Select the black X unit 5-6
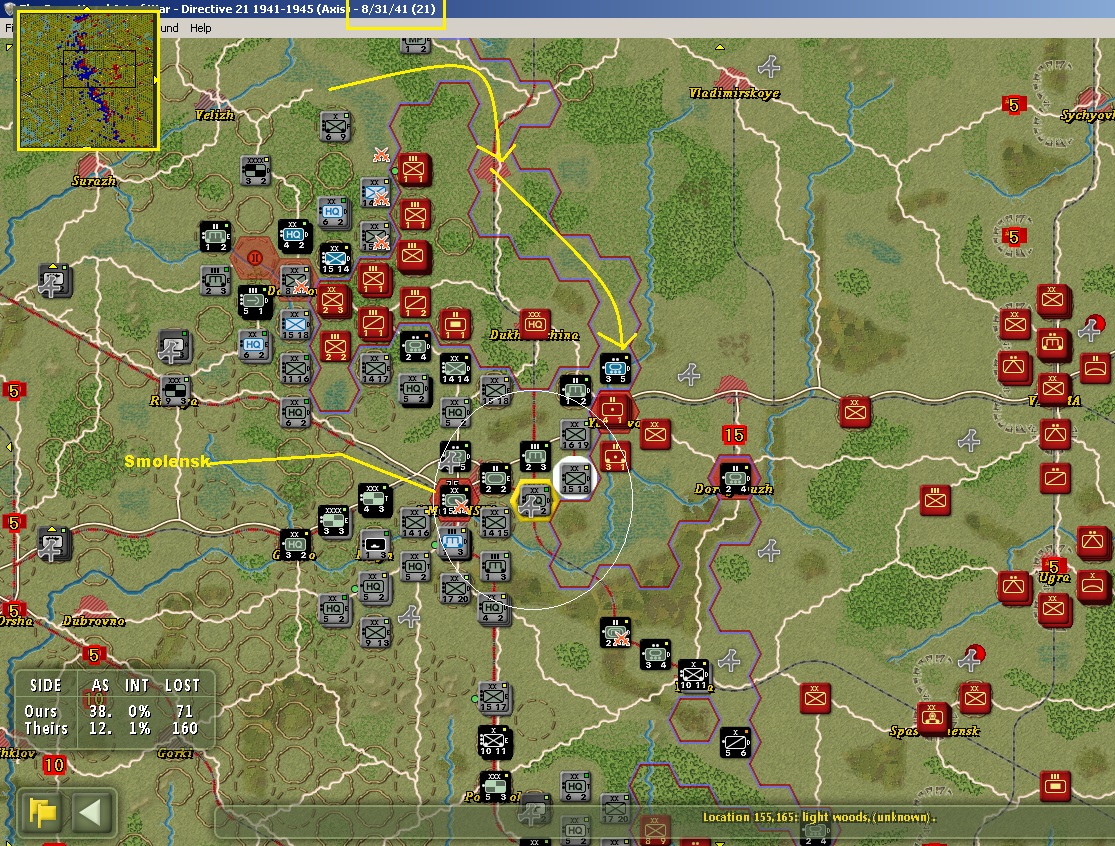The width and height of the screenshot is (1115, 846). 735,742
